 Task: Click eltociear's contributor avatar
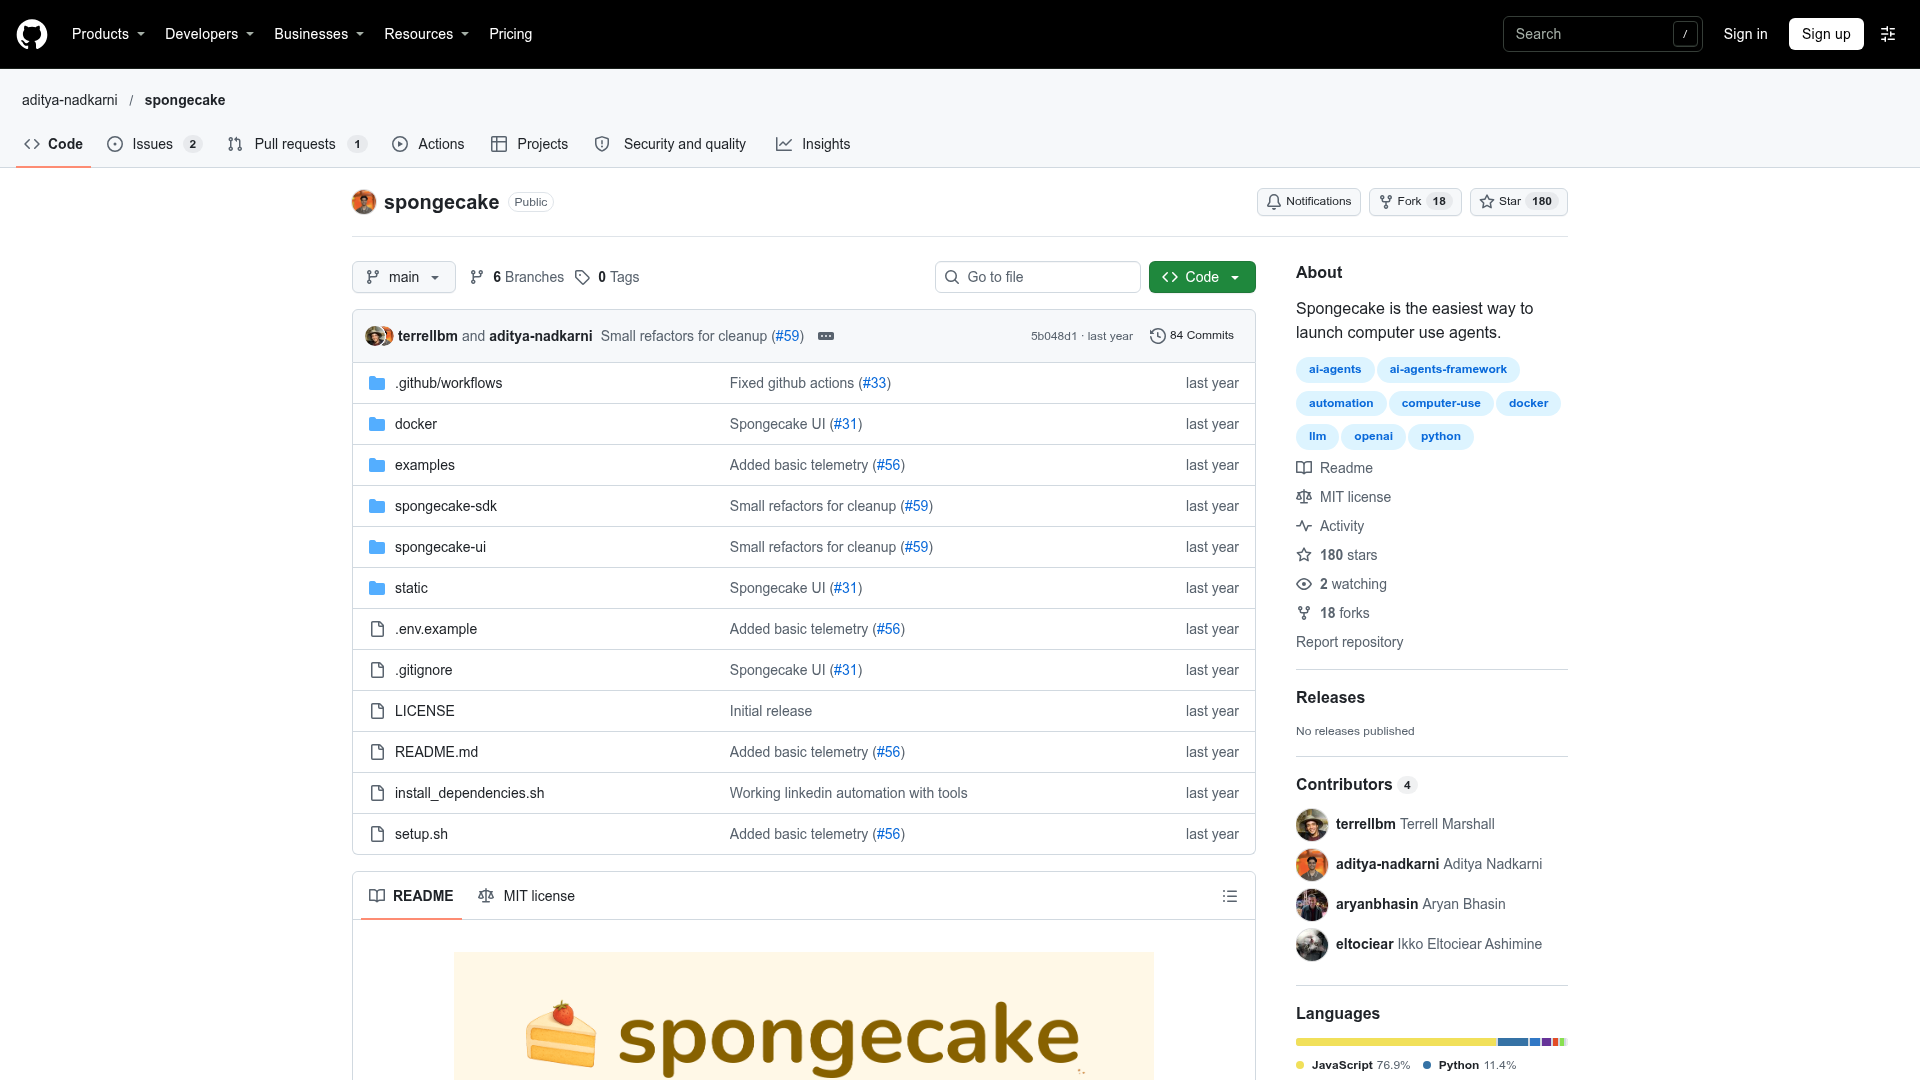[x=1312, y=944]
